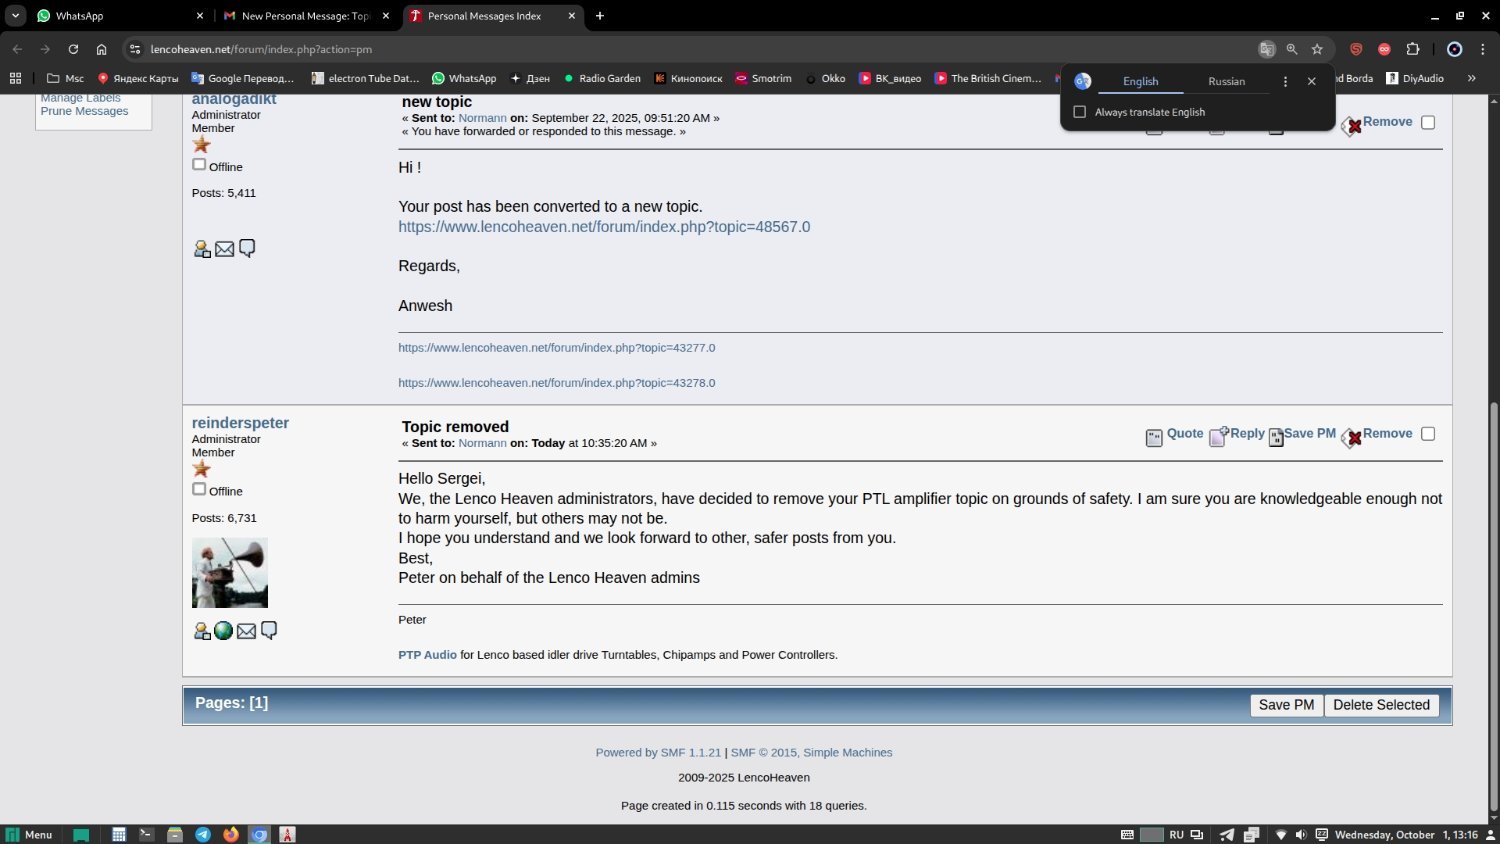The image size is (1500, 844).
Task: Open reinderspeter's website globe icon
Action: [x=223, y=631]
